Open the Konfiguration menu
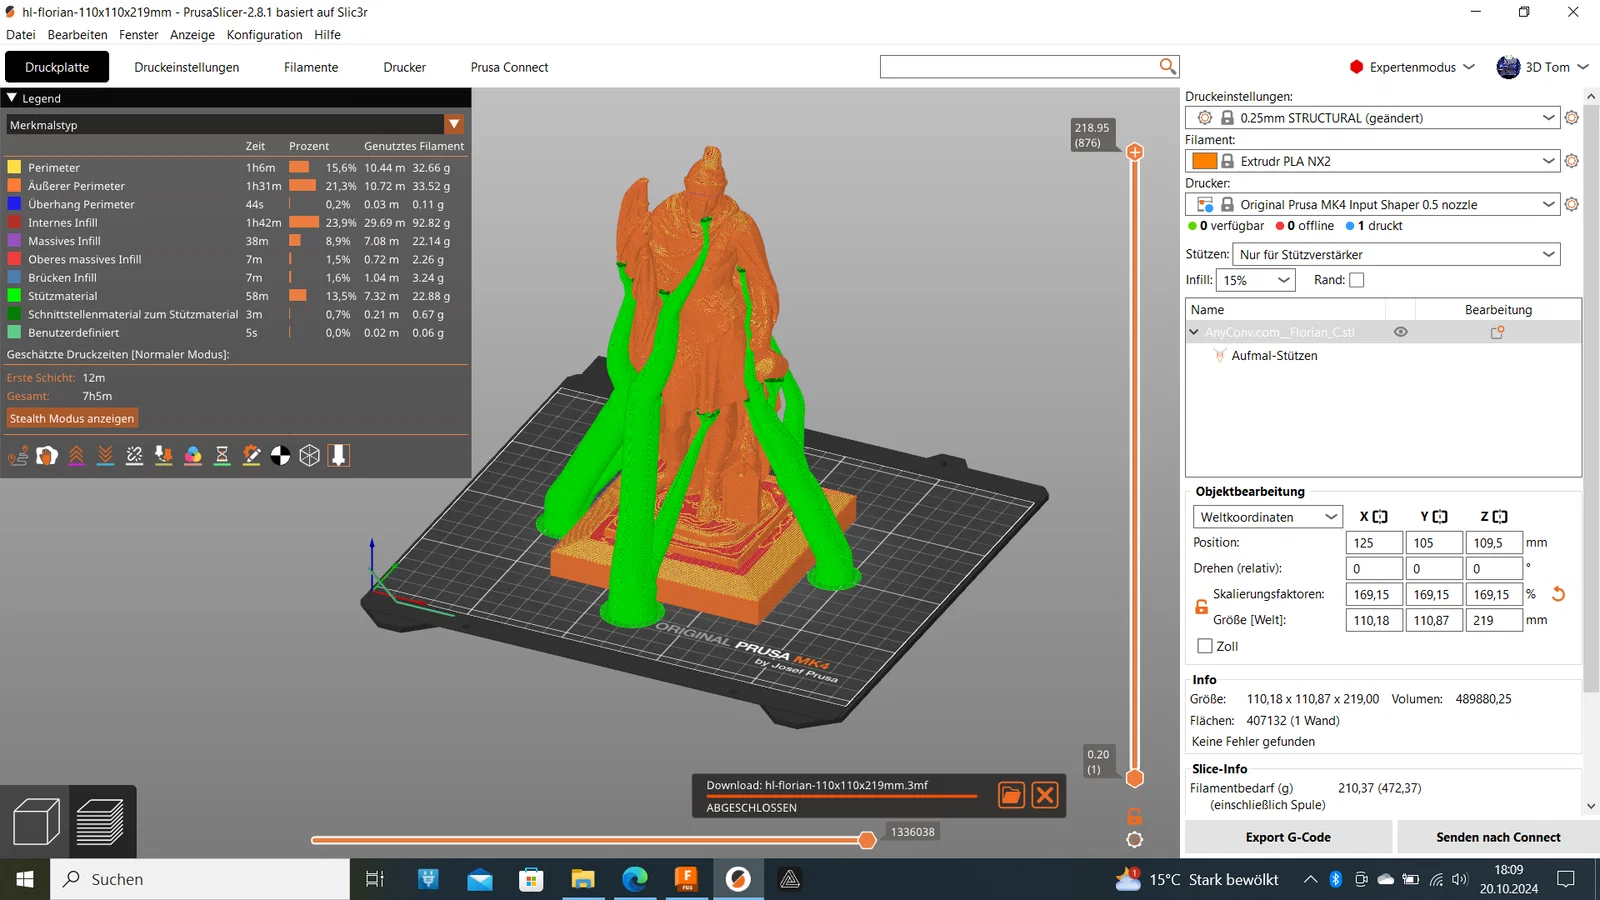Screen dimensions: 1600x900 pyautogui.click(x=264, y=35)
